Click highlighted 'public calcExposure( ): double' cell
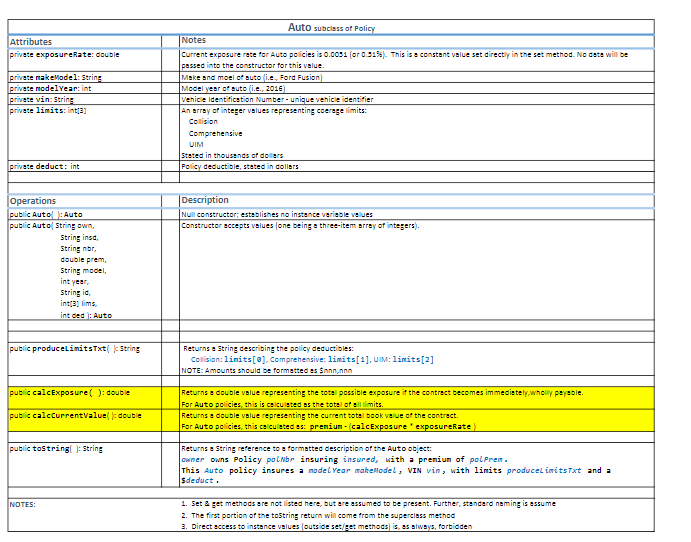 [x=85, y=398]
